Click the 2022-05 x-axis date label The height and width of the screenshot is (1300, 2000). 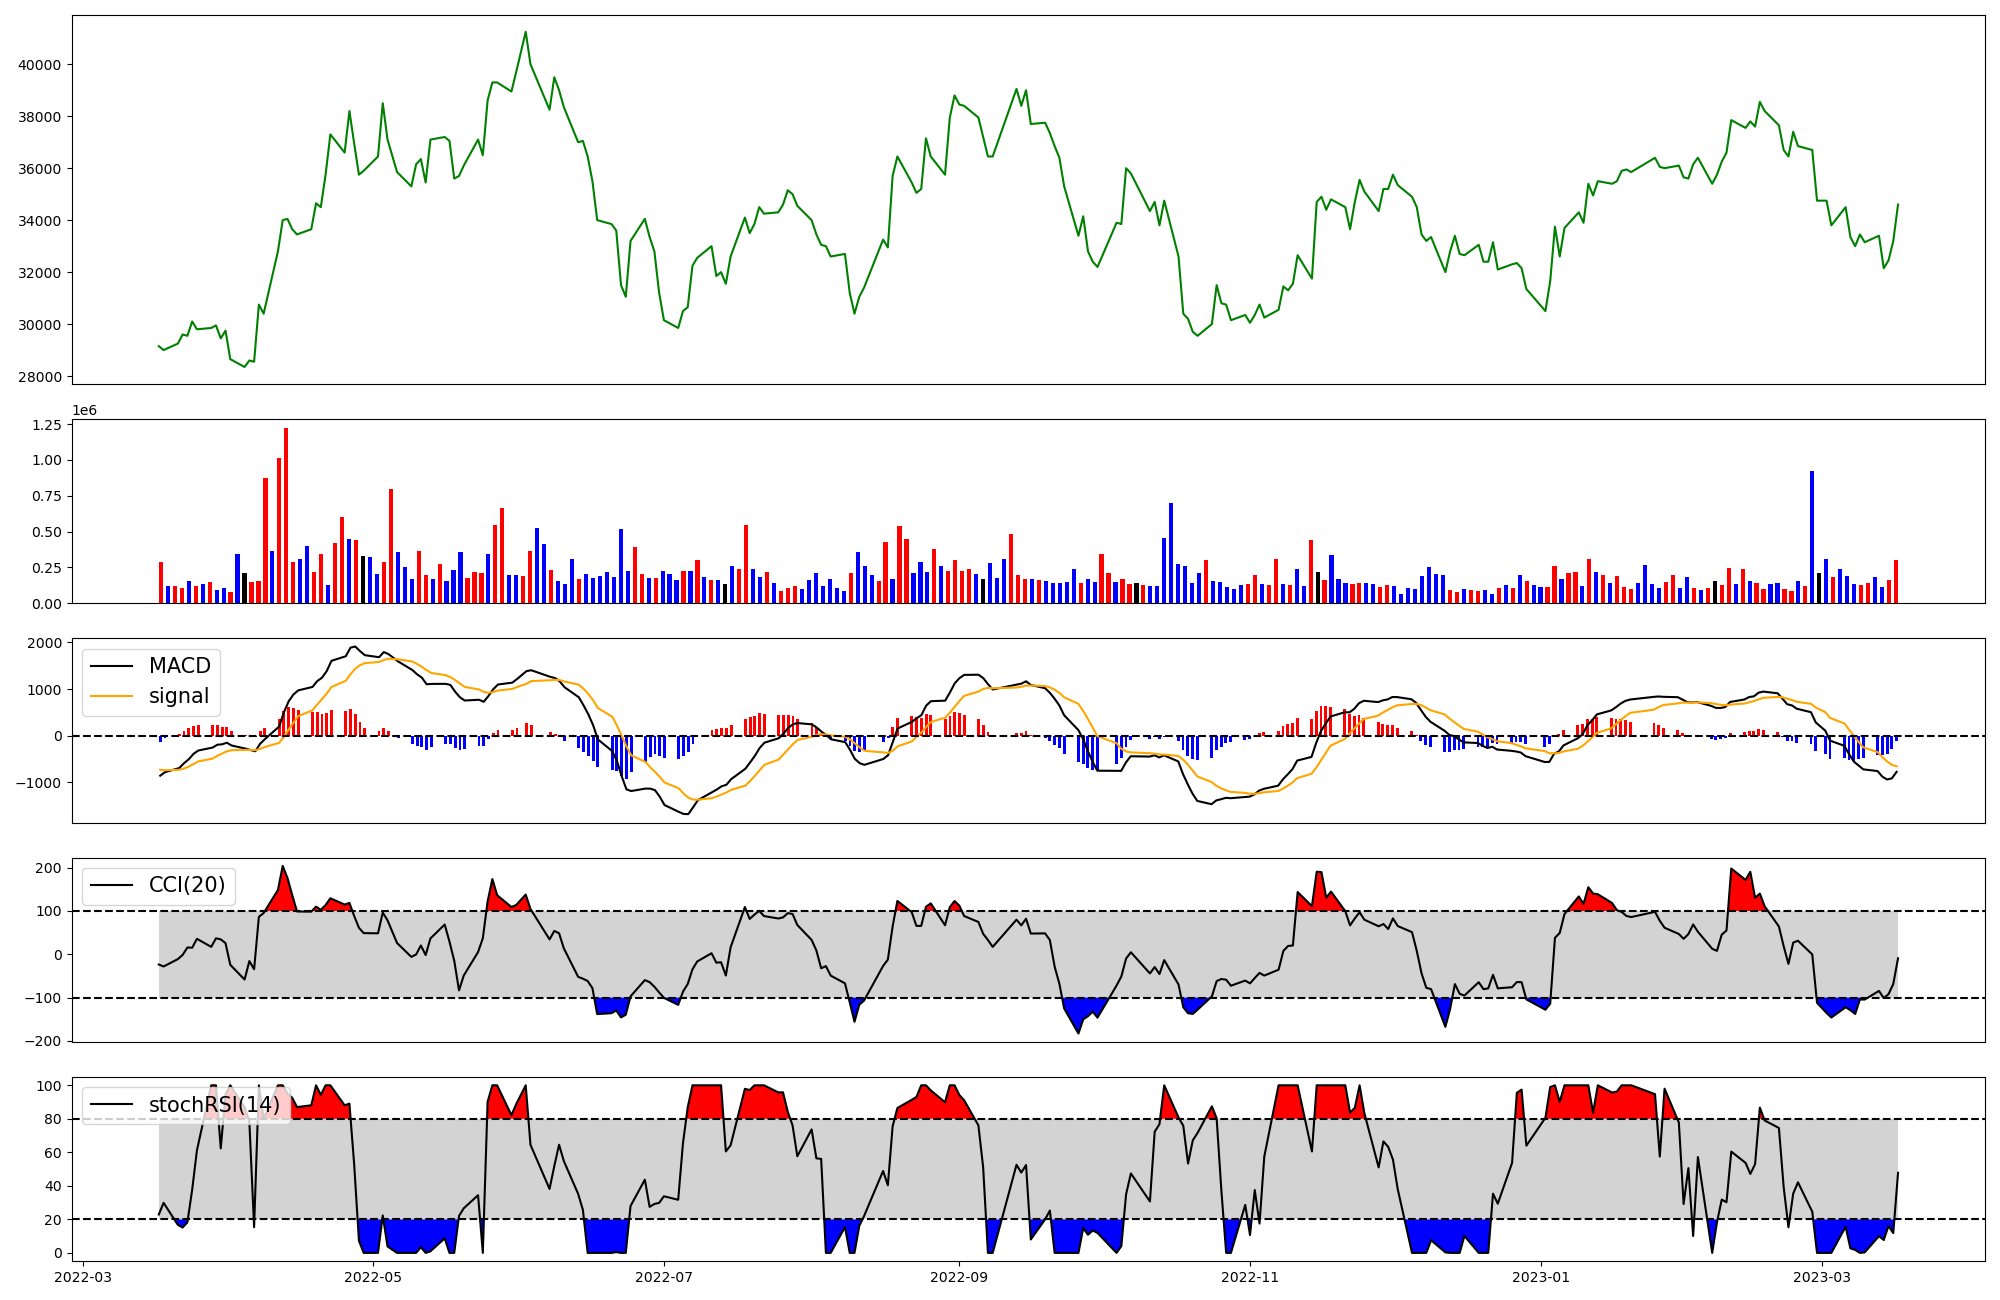(x=373, y=1277)
